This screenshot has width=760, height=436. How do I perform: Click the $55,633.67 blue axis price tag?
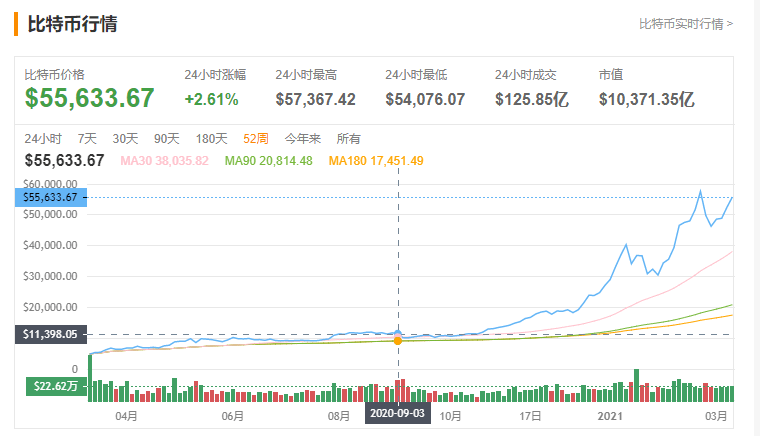(50, 198)
